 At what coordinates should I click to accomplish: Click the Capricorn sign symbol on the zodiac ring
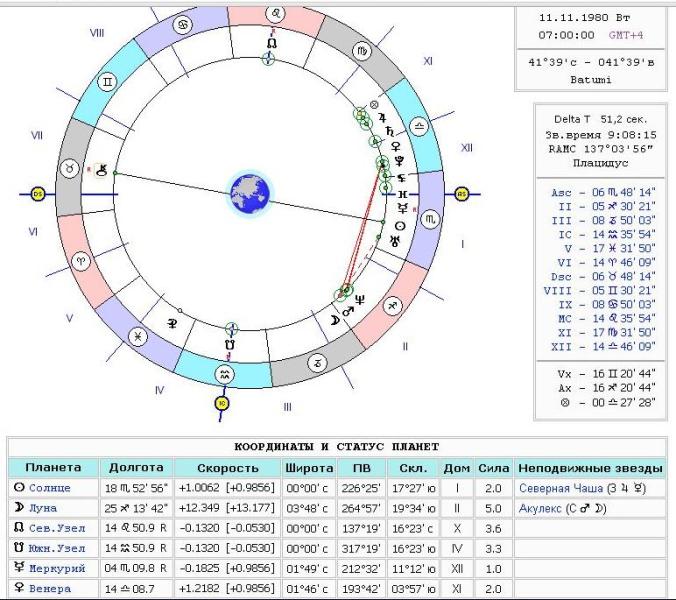point(317,363)
